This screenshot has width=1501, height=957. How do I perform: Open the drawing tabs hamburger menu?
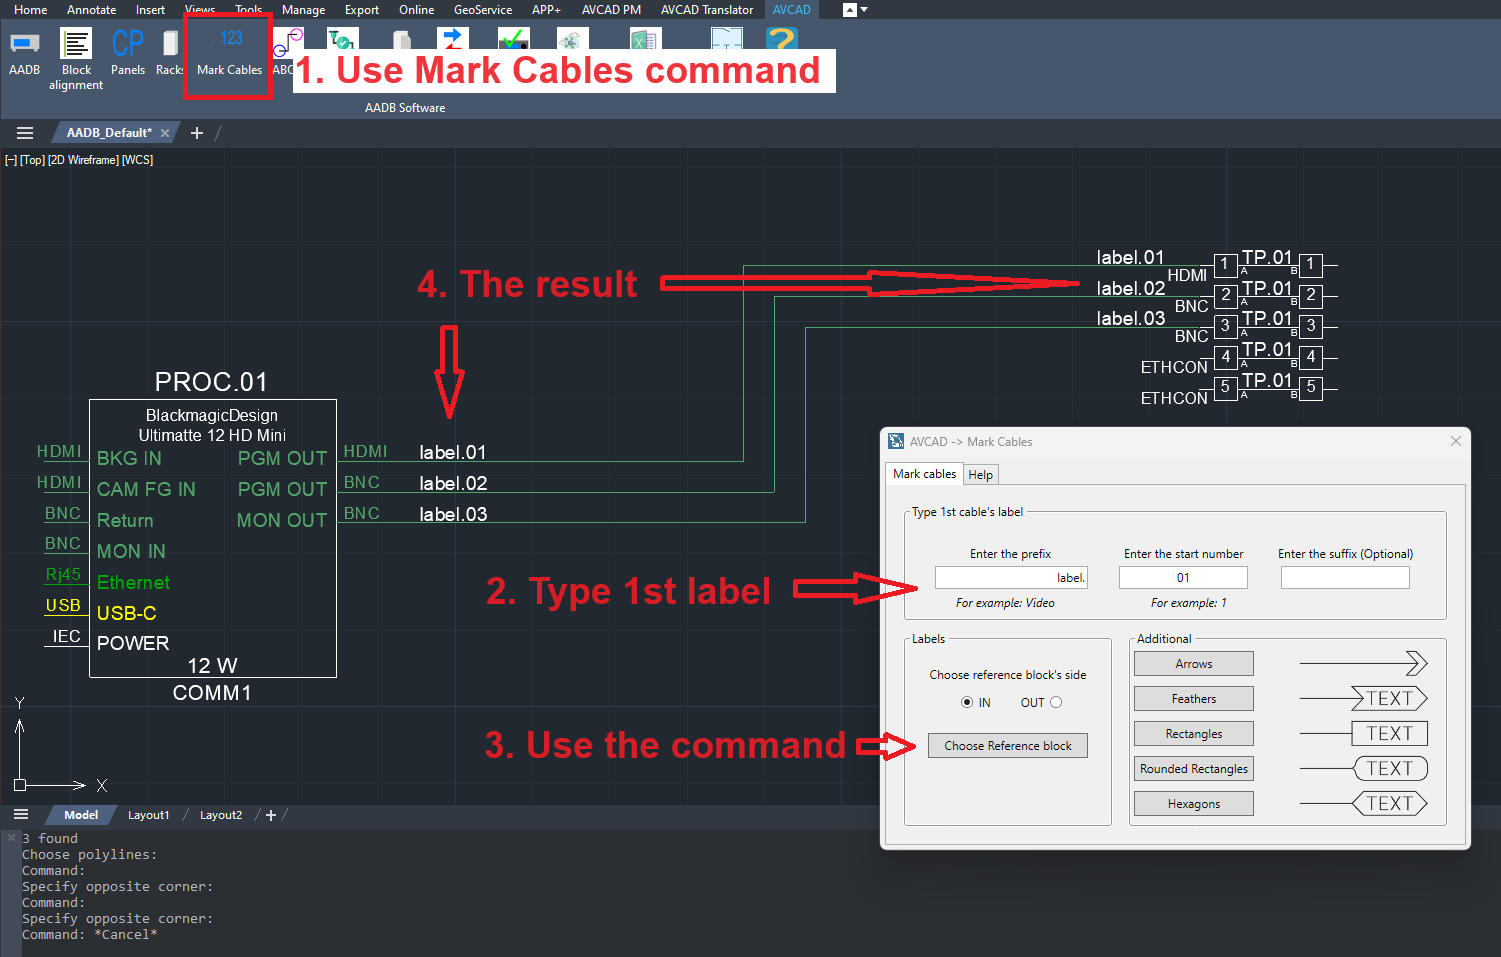click(x=25, y=133)
